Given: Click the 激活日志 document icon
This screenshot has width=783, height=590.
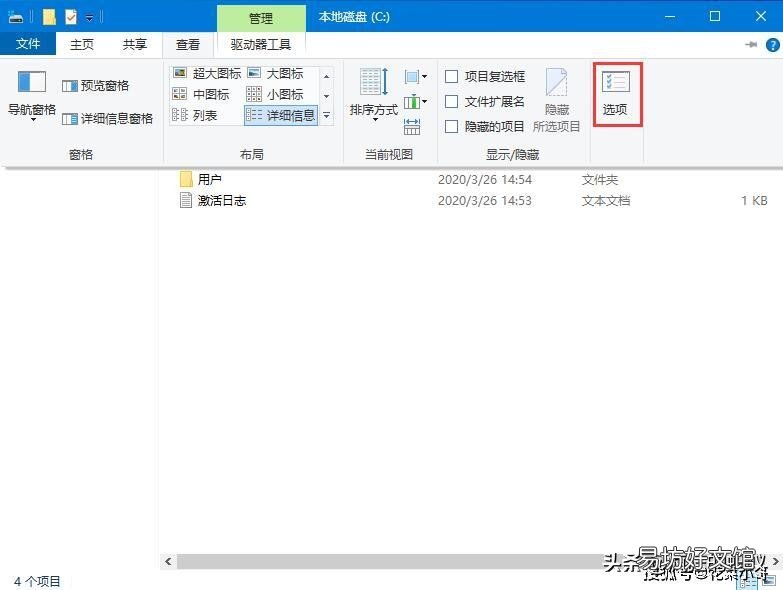Looking at the screenshot, I should coord(186,200).
